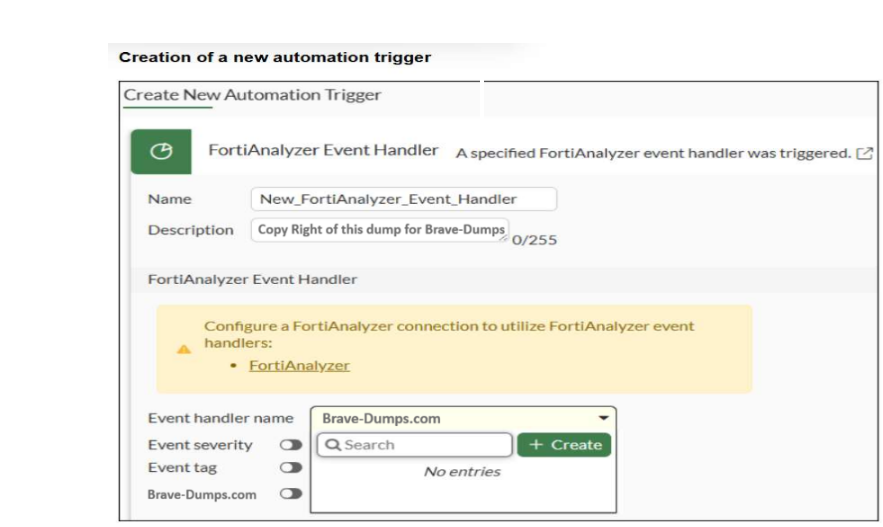Click the 0/255 character counter

534,240
